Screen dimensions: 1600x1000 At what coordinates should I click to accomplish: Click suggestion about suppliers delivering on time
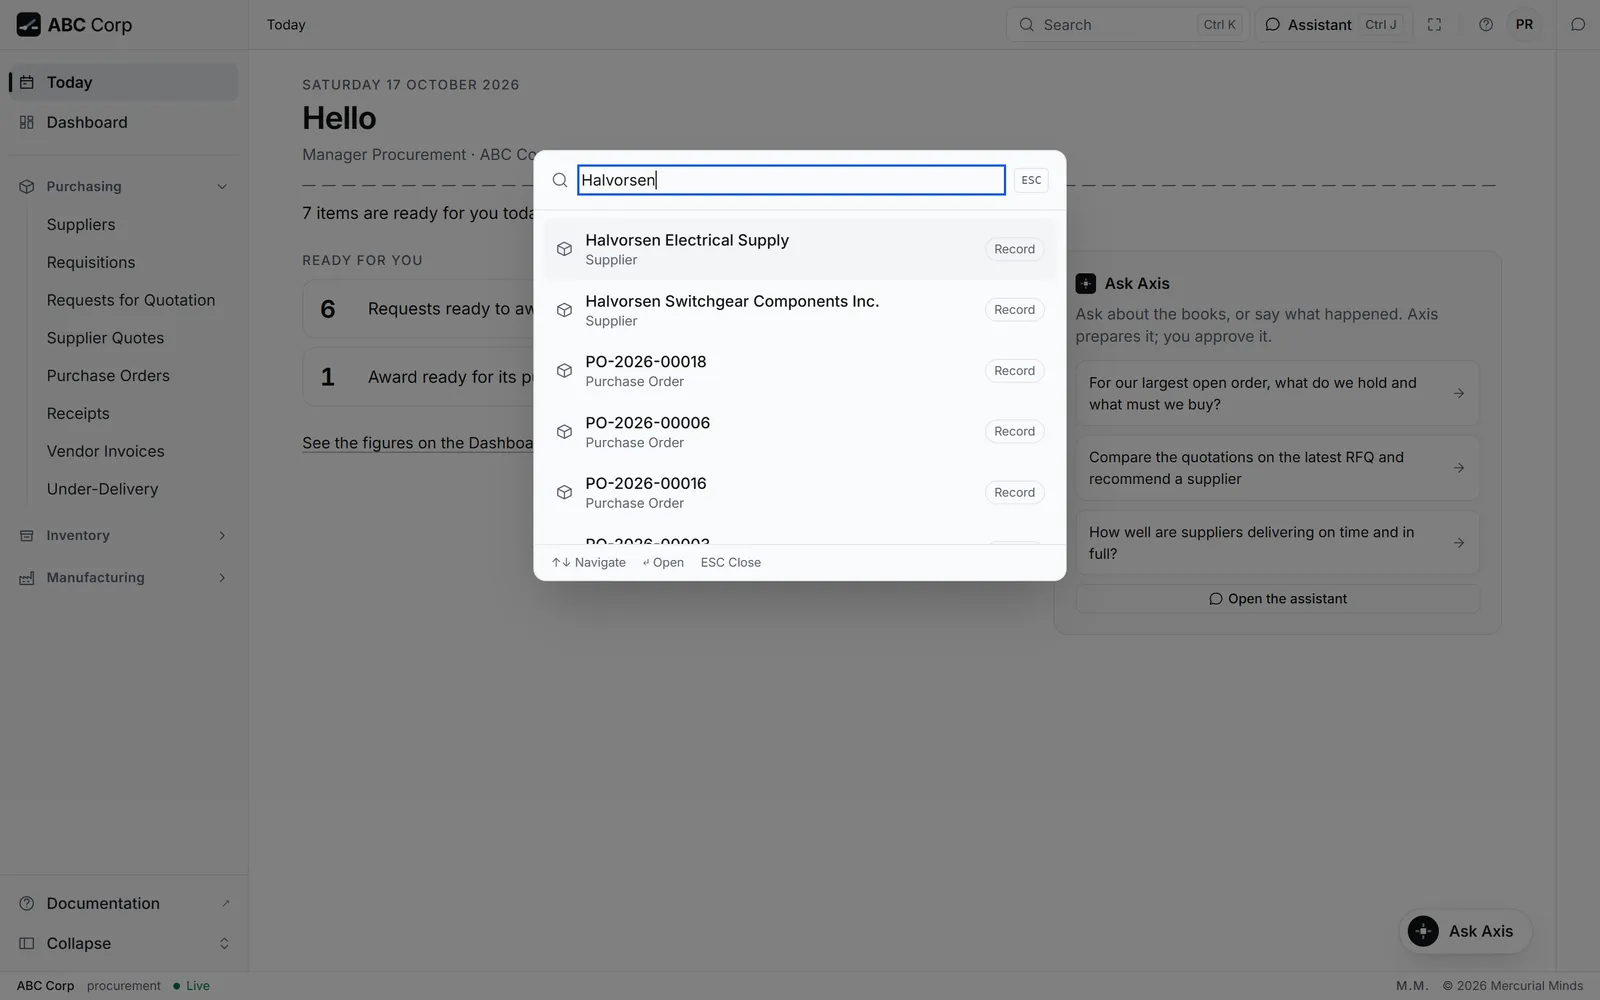tap(1277, 543)
